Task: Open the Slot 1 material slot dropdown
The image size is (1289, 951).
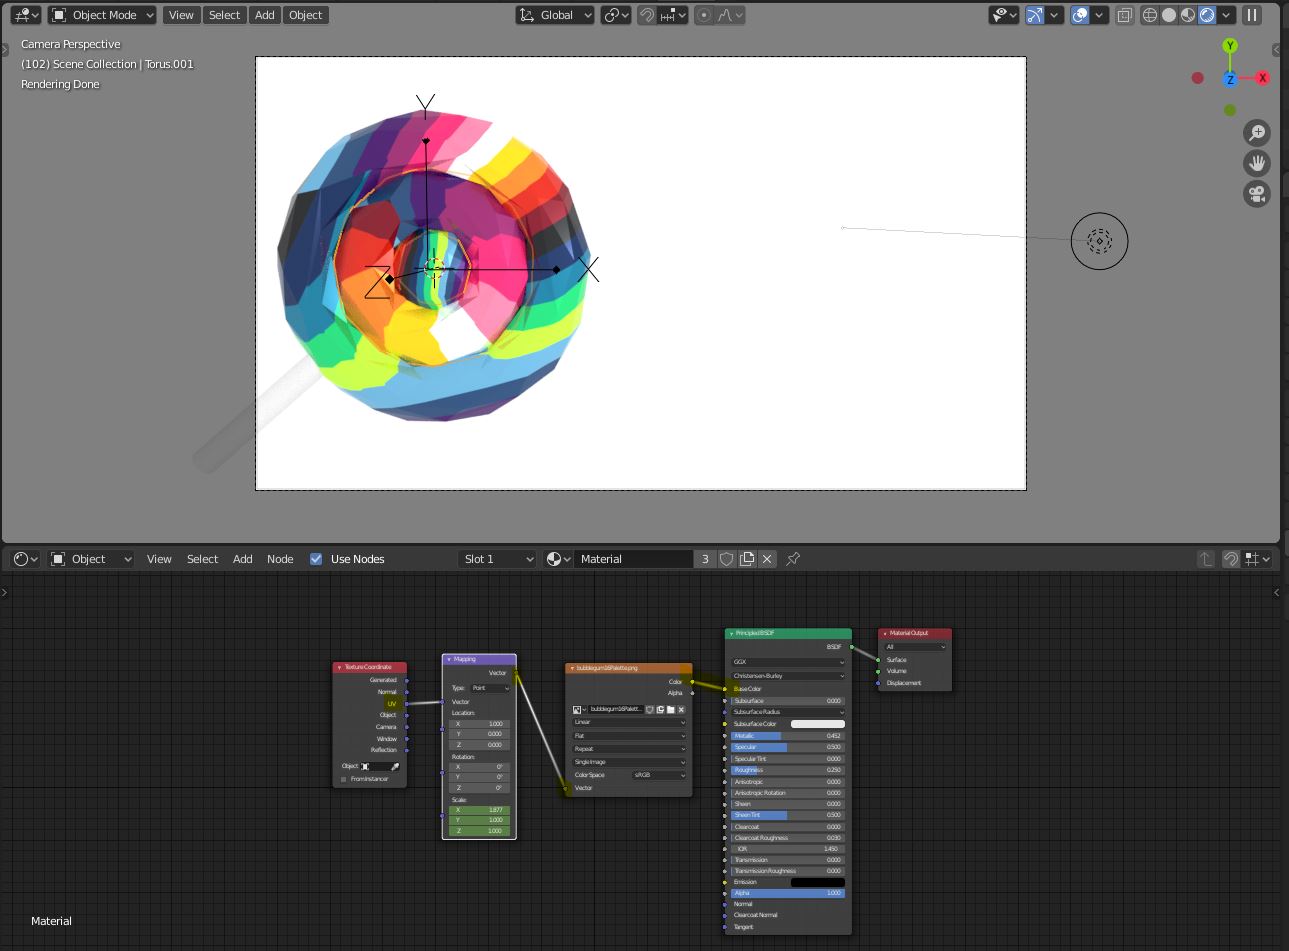Action: pos(497,559)
